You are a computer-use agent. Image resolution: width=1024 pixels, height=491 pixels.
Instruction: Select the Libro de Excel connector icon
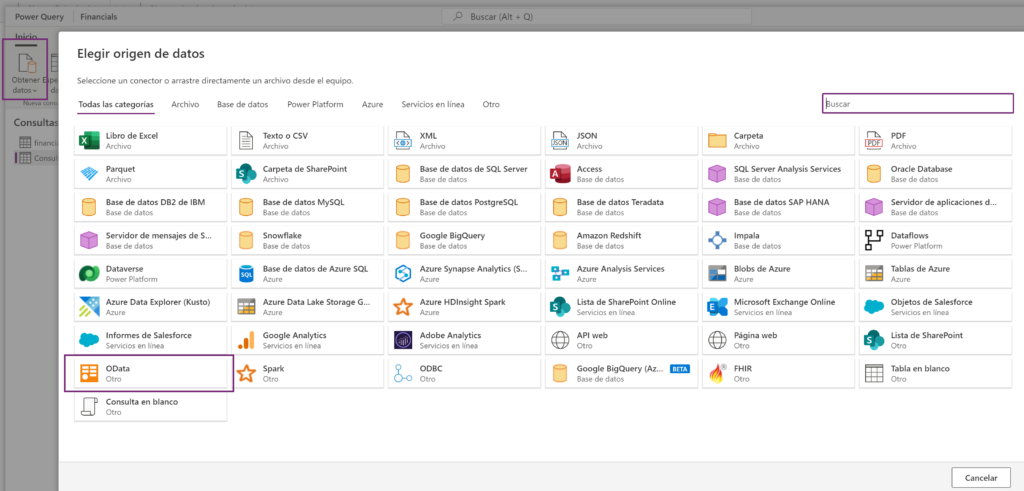coord(88,140)
